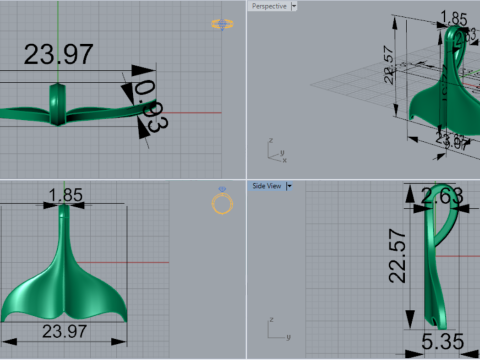Select the rotated 0.93 thickness dimension
Image resolution: width=480 pixels, height=360 pixels.
pos(151,107)
